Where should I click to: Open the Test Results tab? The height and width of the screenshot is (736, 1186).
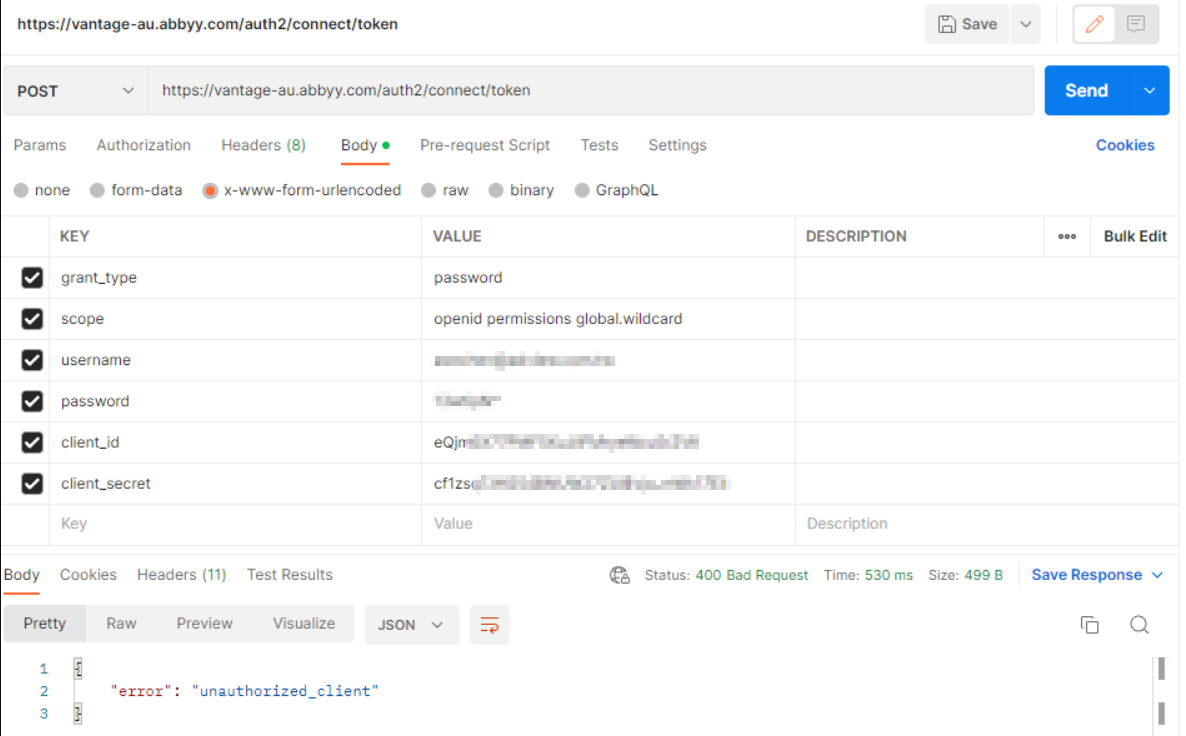pos(290,575)
